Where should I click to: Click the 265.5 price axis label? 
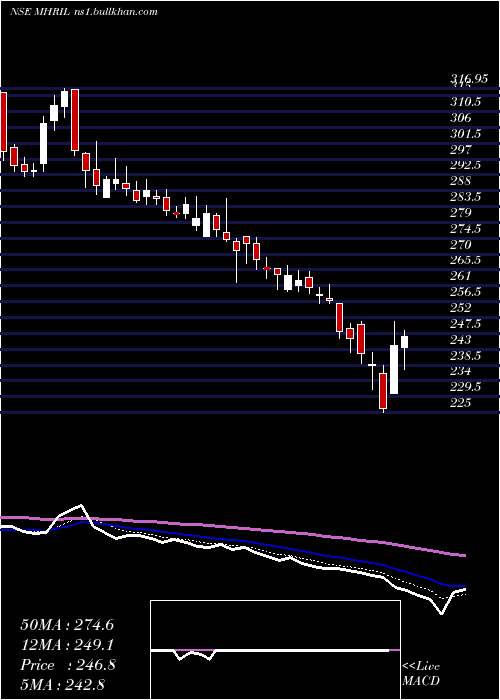(x=465, y=260)
